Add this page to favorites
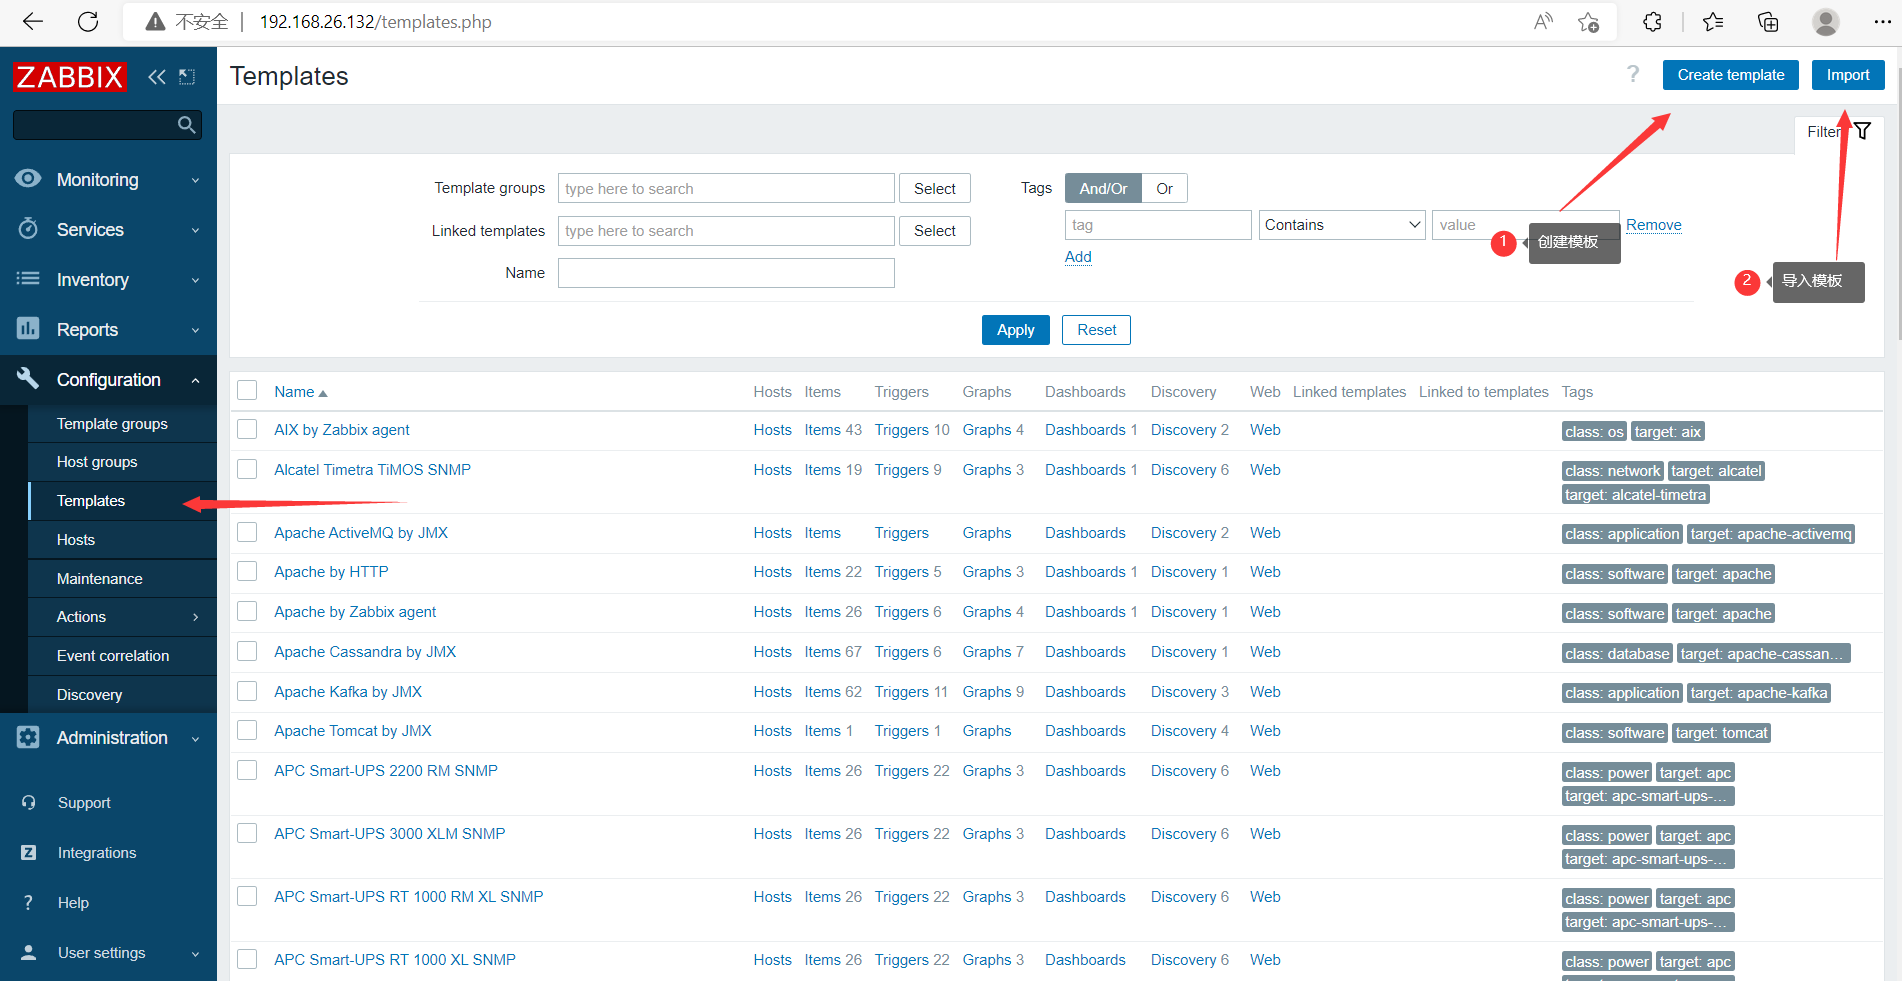The height and width of the screenshot is (981, 1902). 1588,22
